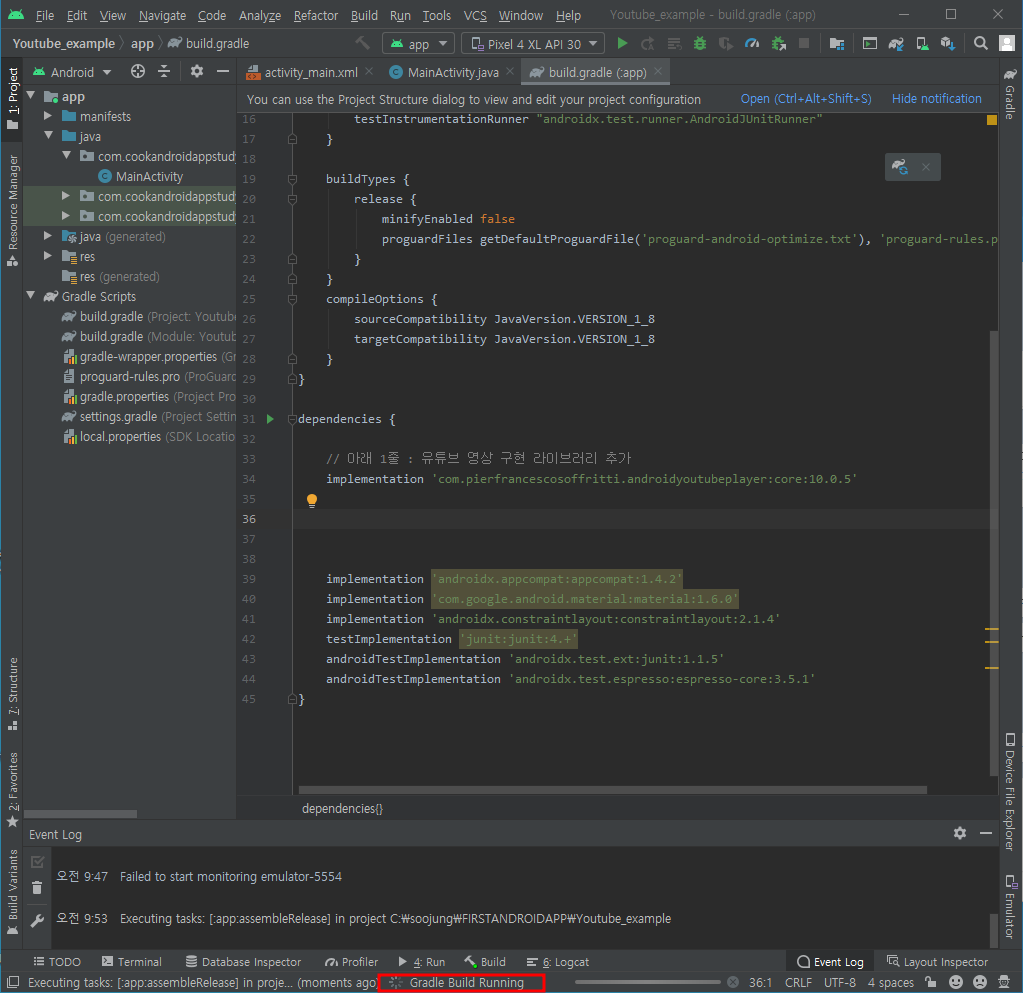Hide the Project panel with minus icon

pos(222,71)
